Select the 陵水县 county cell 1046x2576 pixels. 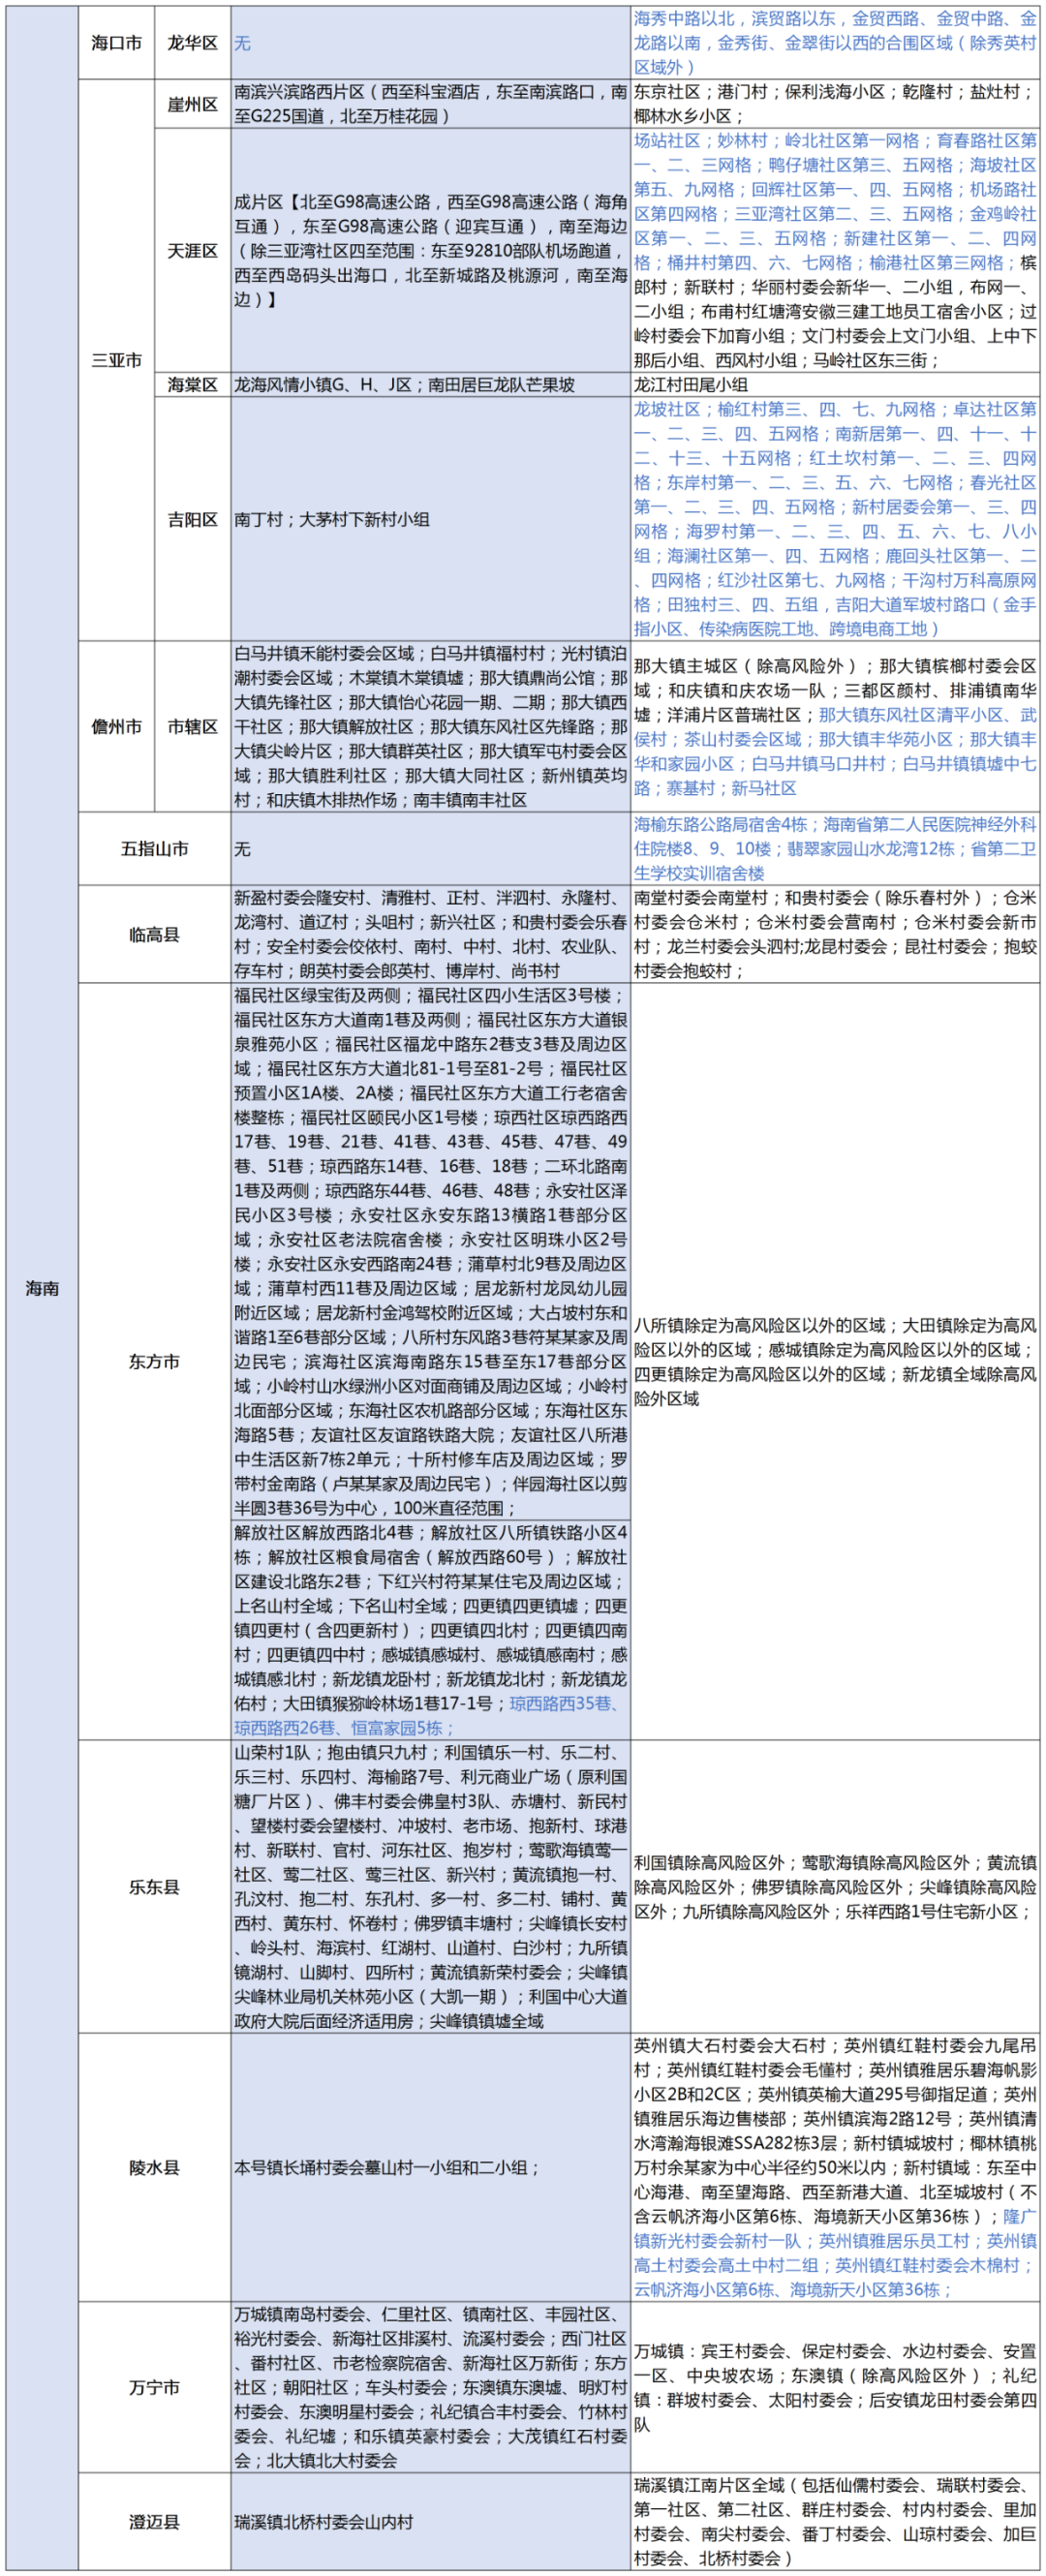point(155,2167)
